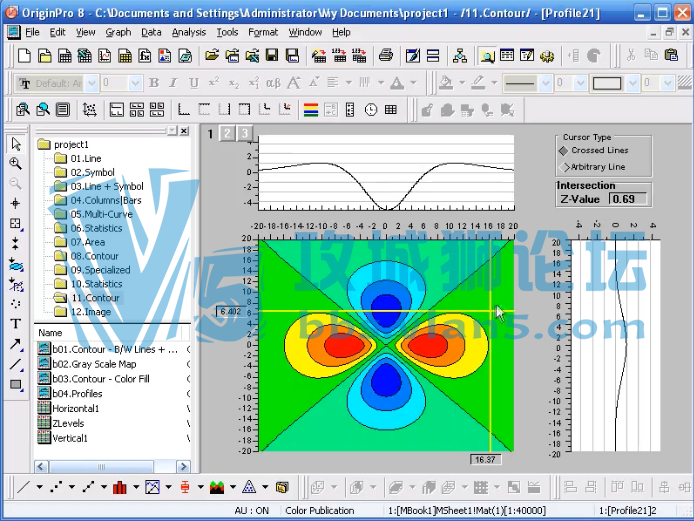Open the Window menu
694x521 pixels.
(305, 32)
